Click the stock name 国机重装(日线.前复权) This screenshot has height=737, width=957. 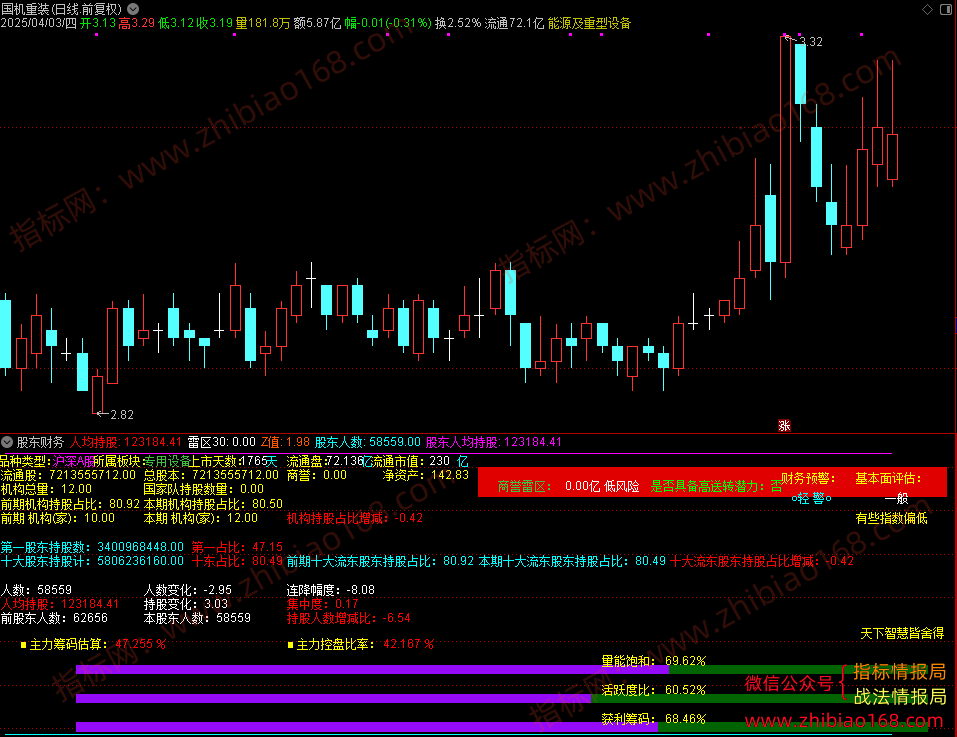pyautogui.click(x=62, y=9)
